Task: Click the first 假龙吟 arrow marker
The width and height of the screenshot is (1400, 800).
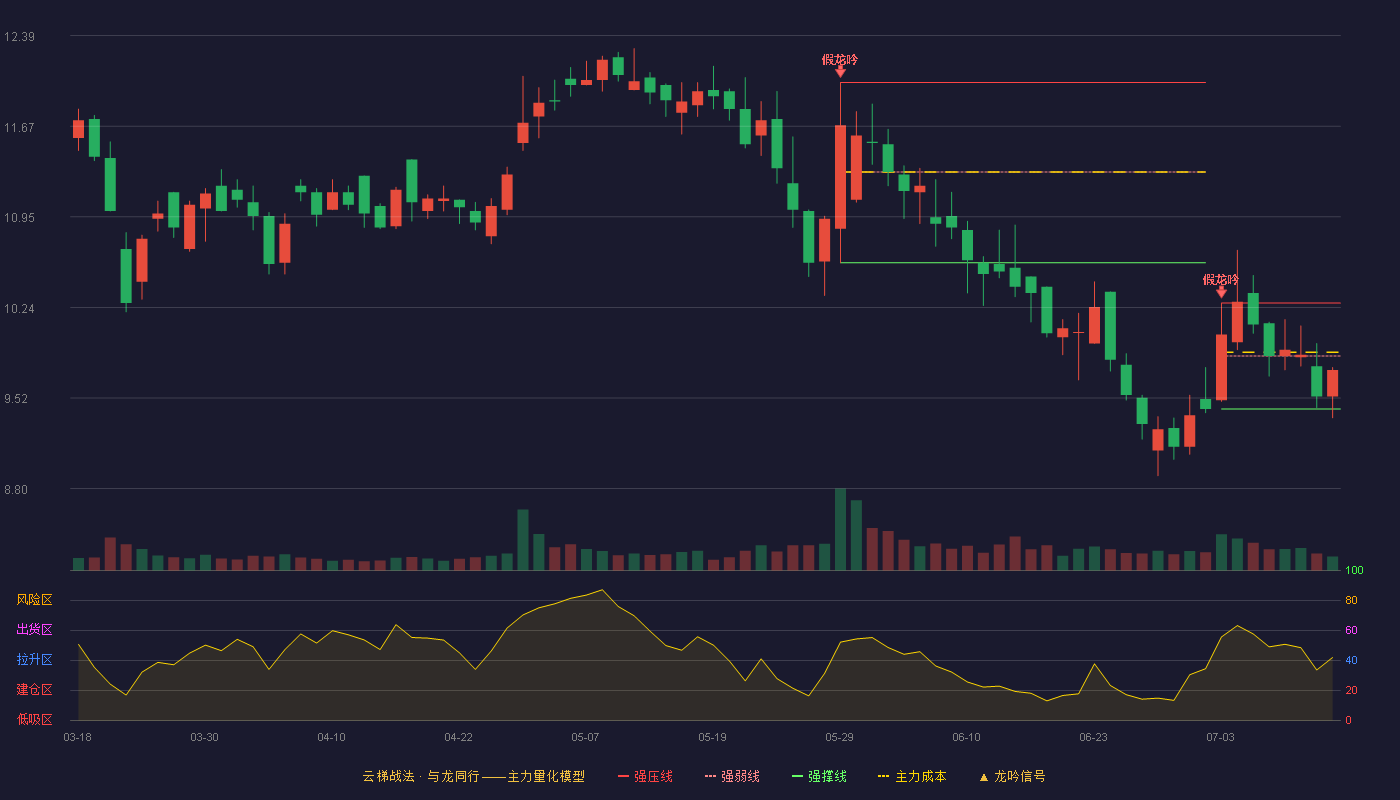Action: pos(840,71)
